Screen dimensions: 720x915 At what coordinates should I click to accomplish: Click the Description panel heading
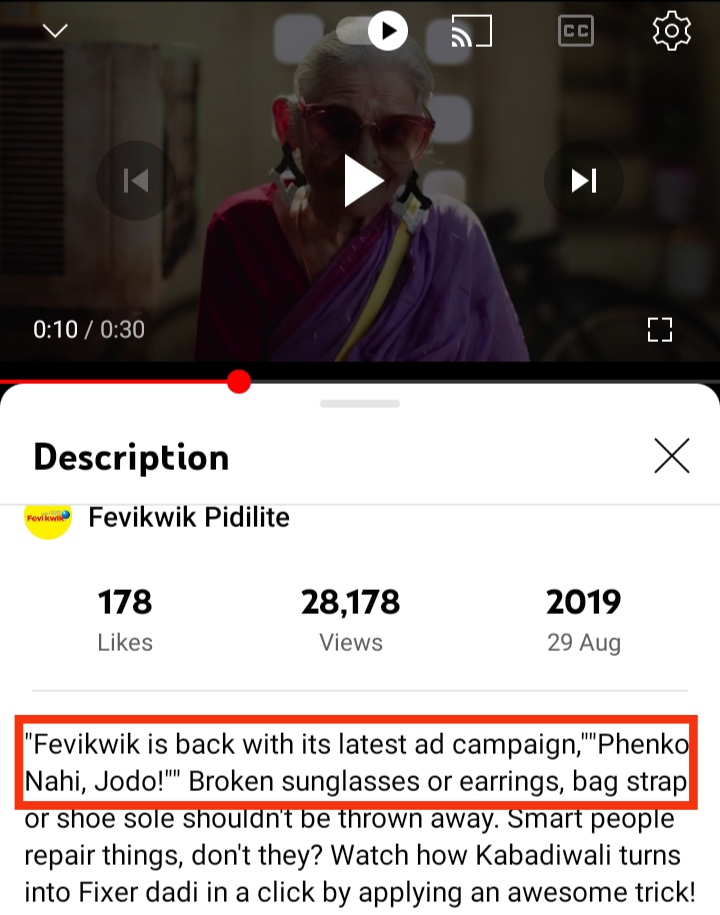pyautogui.click(x=131, y=457)
